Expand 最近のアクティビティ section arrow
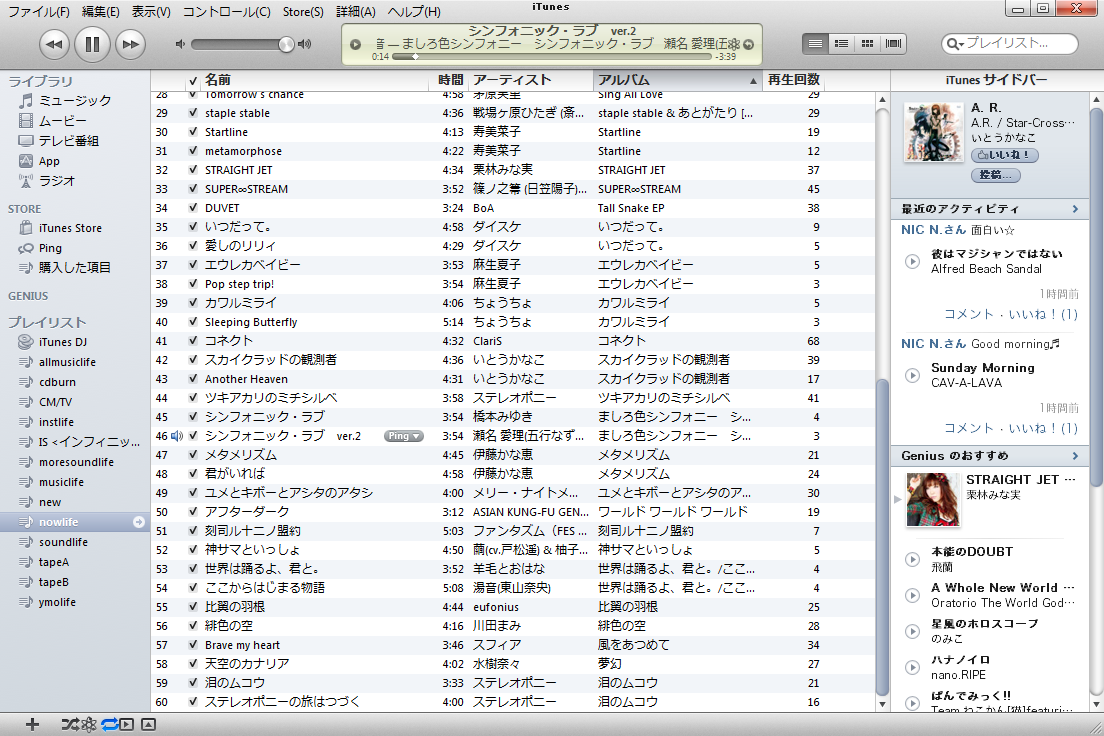 1075,208
